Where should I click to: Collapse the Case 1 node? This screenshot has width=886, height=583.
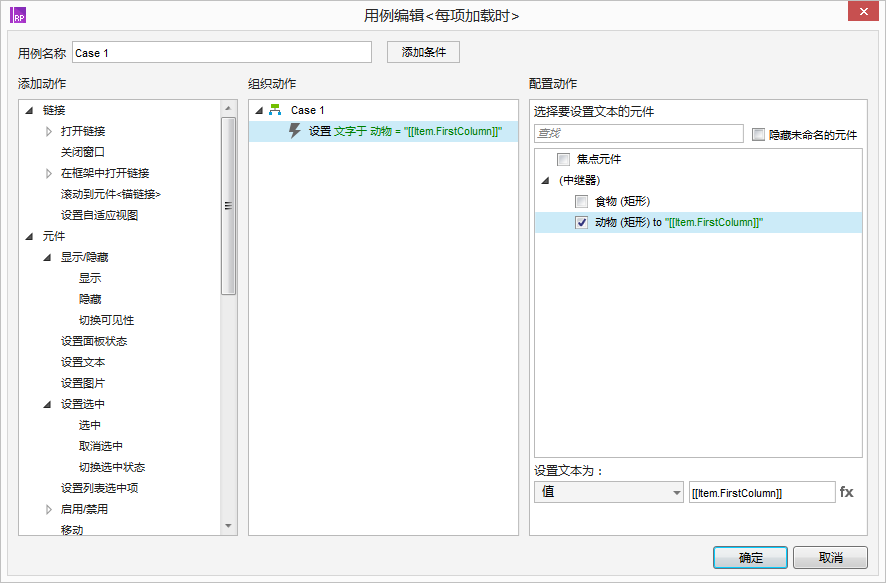[259, 110]
